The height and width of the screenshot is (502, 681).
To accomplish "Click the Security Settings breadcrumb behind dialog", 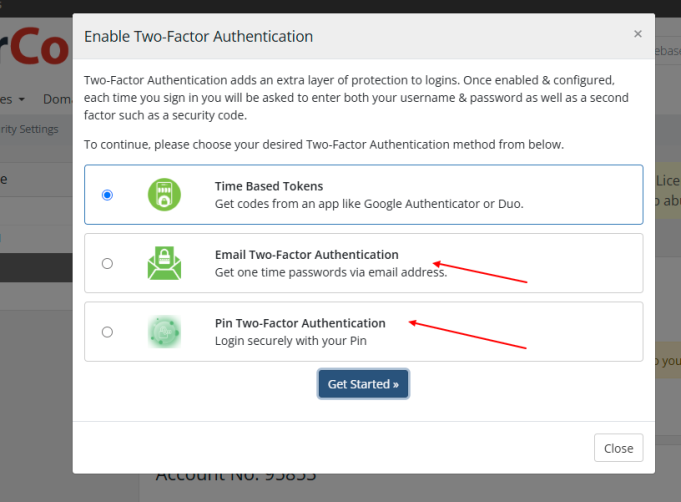I will [x=29, y=129].
